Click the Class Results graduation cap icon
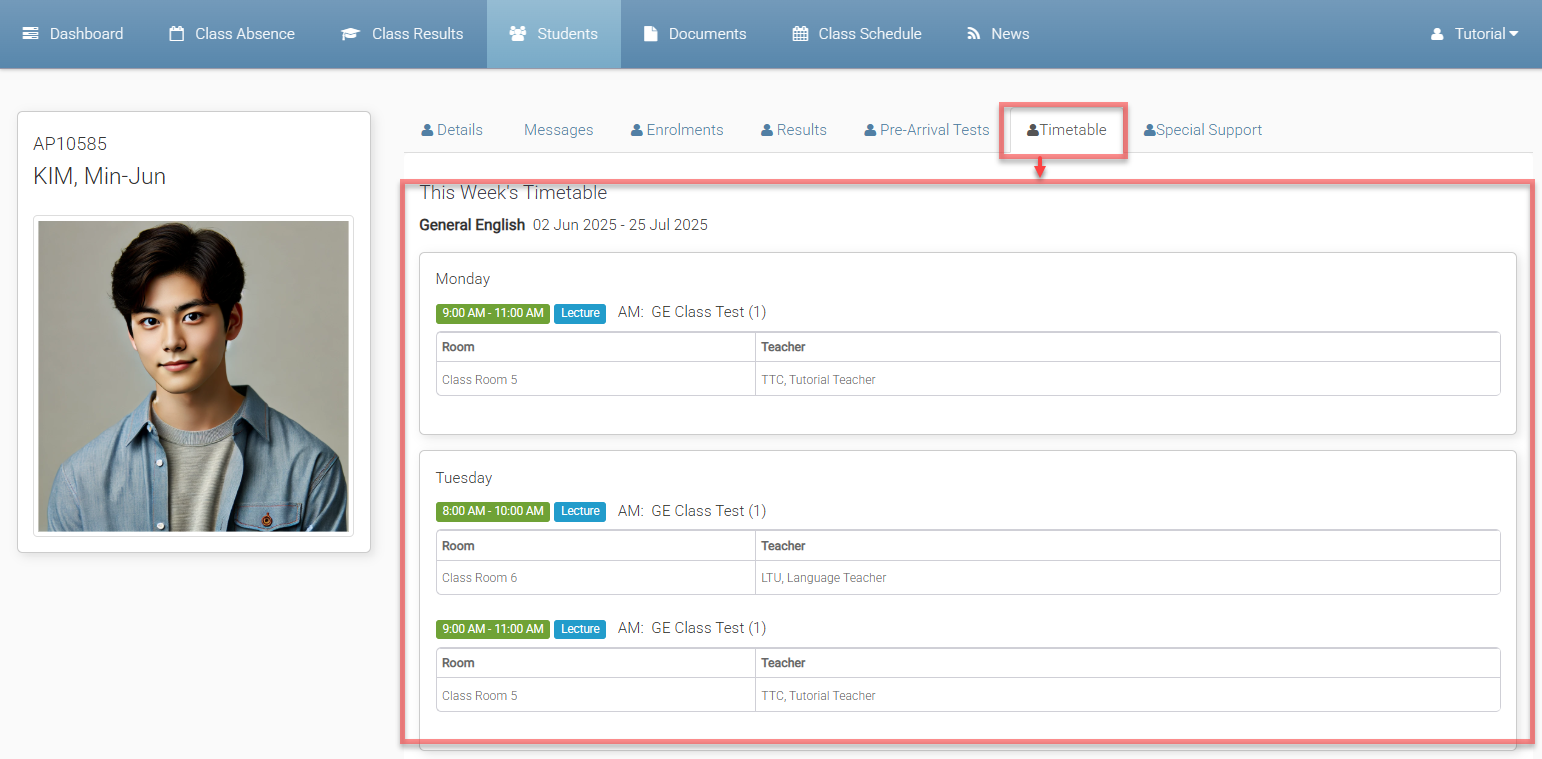This screenshot has width=1542, height=759. (x=350, y=34)
